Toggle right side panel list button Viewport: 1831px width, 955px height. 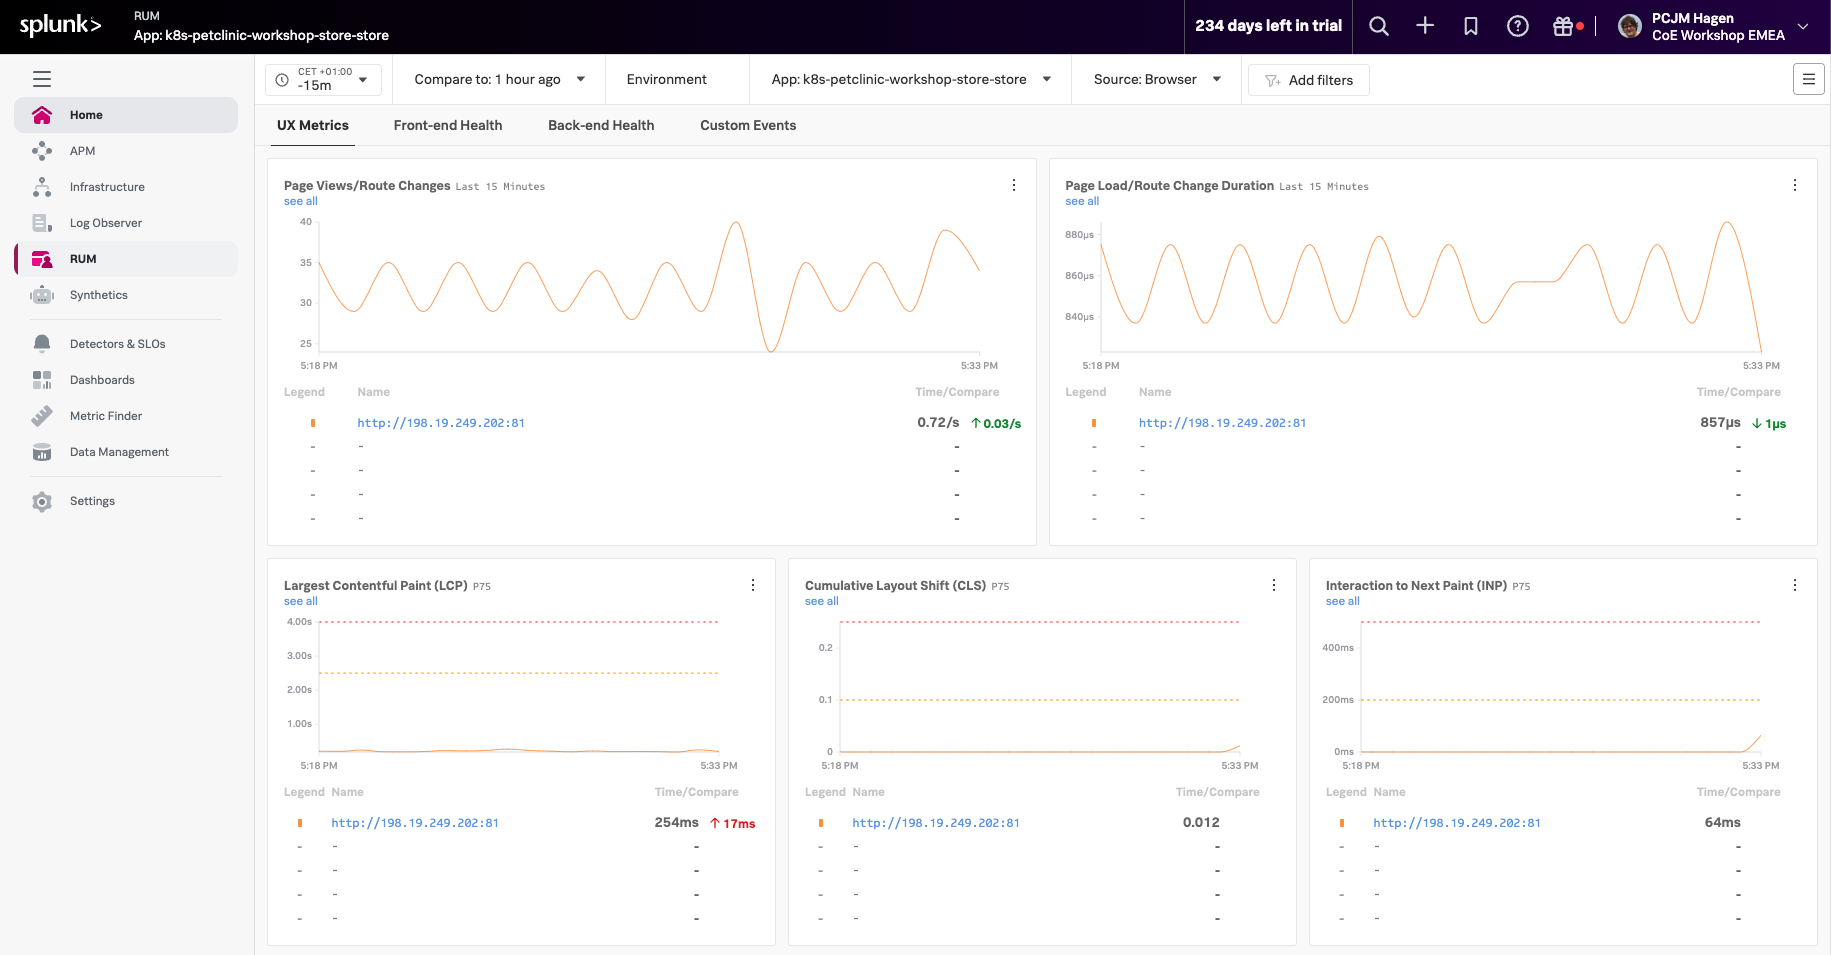1808,80
